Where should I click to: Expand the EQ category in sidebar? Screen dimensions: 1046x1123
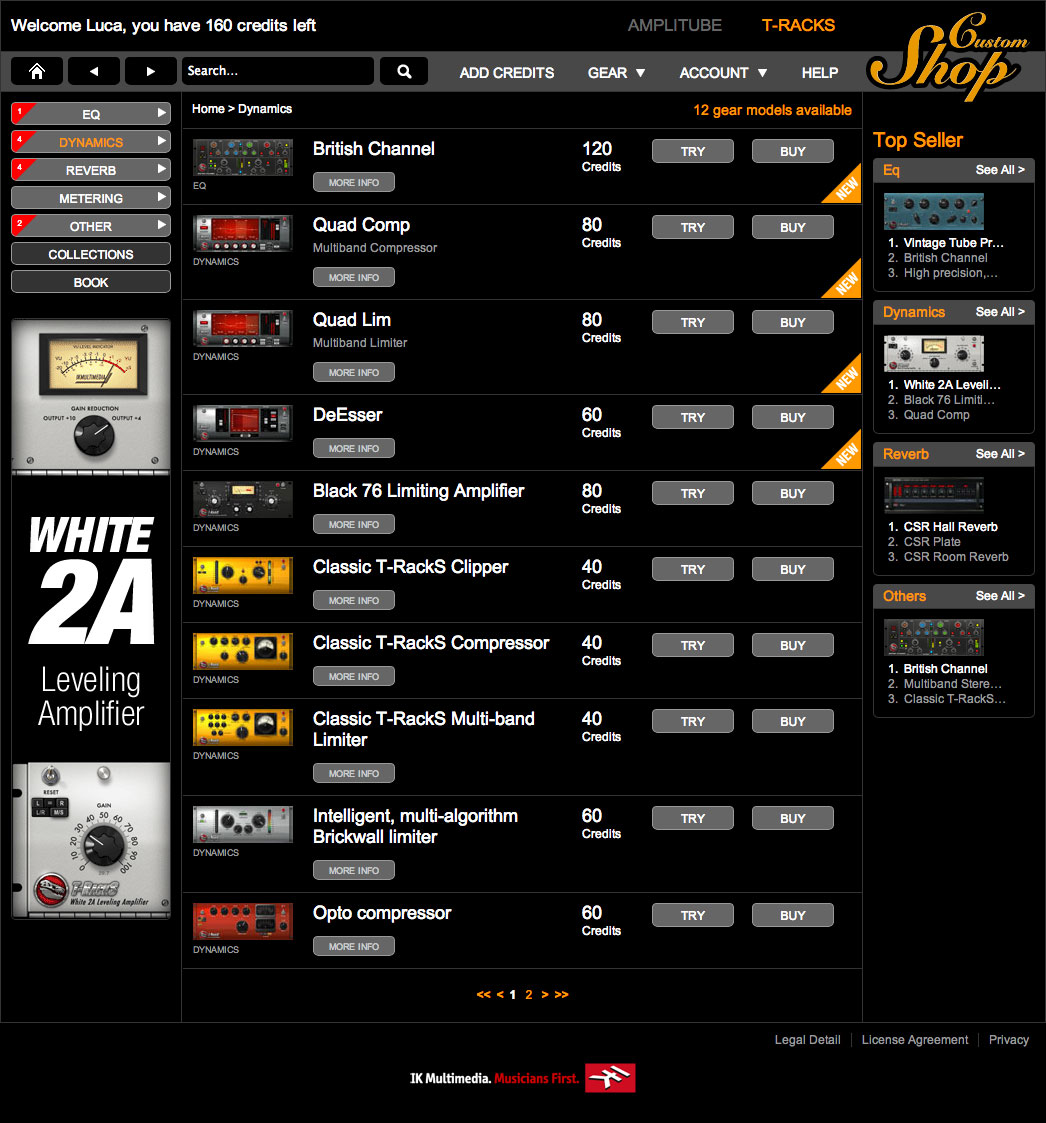91,114
